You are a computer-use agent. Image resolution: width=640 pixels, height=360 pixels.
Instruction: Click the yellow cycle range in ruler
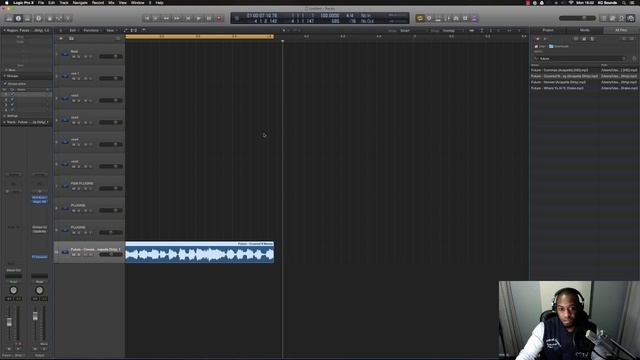[x=200, y=36]
